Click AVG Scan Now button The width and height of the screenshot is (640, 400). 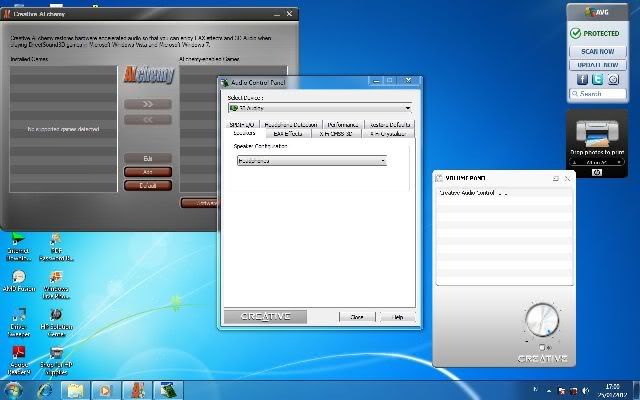tap(598, 51)
